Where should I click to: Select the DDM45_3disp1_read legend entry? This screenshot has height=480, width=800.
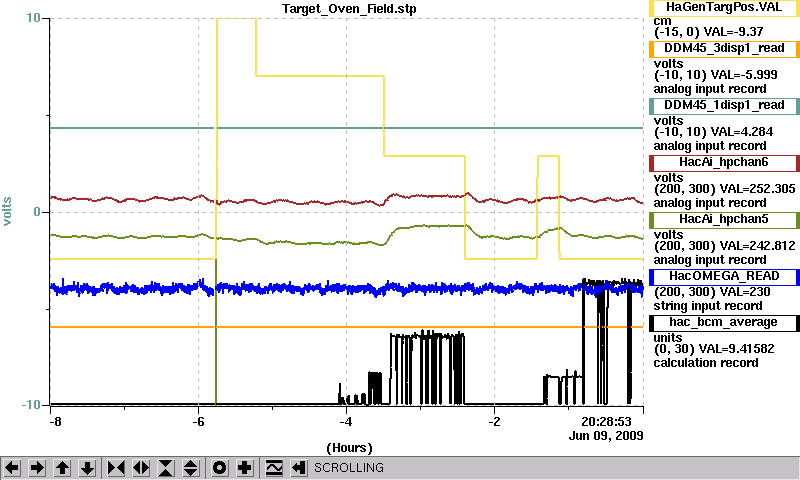(724, 48)
